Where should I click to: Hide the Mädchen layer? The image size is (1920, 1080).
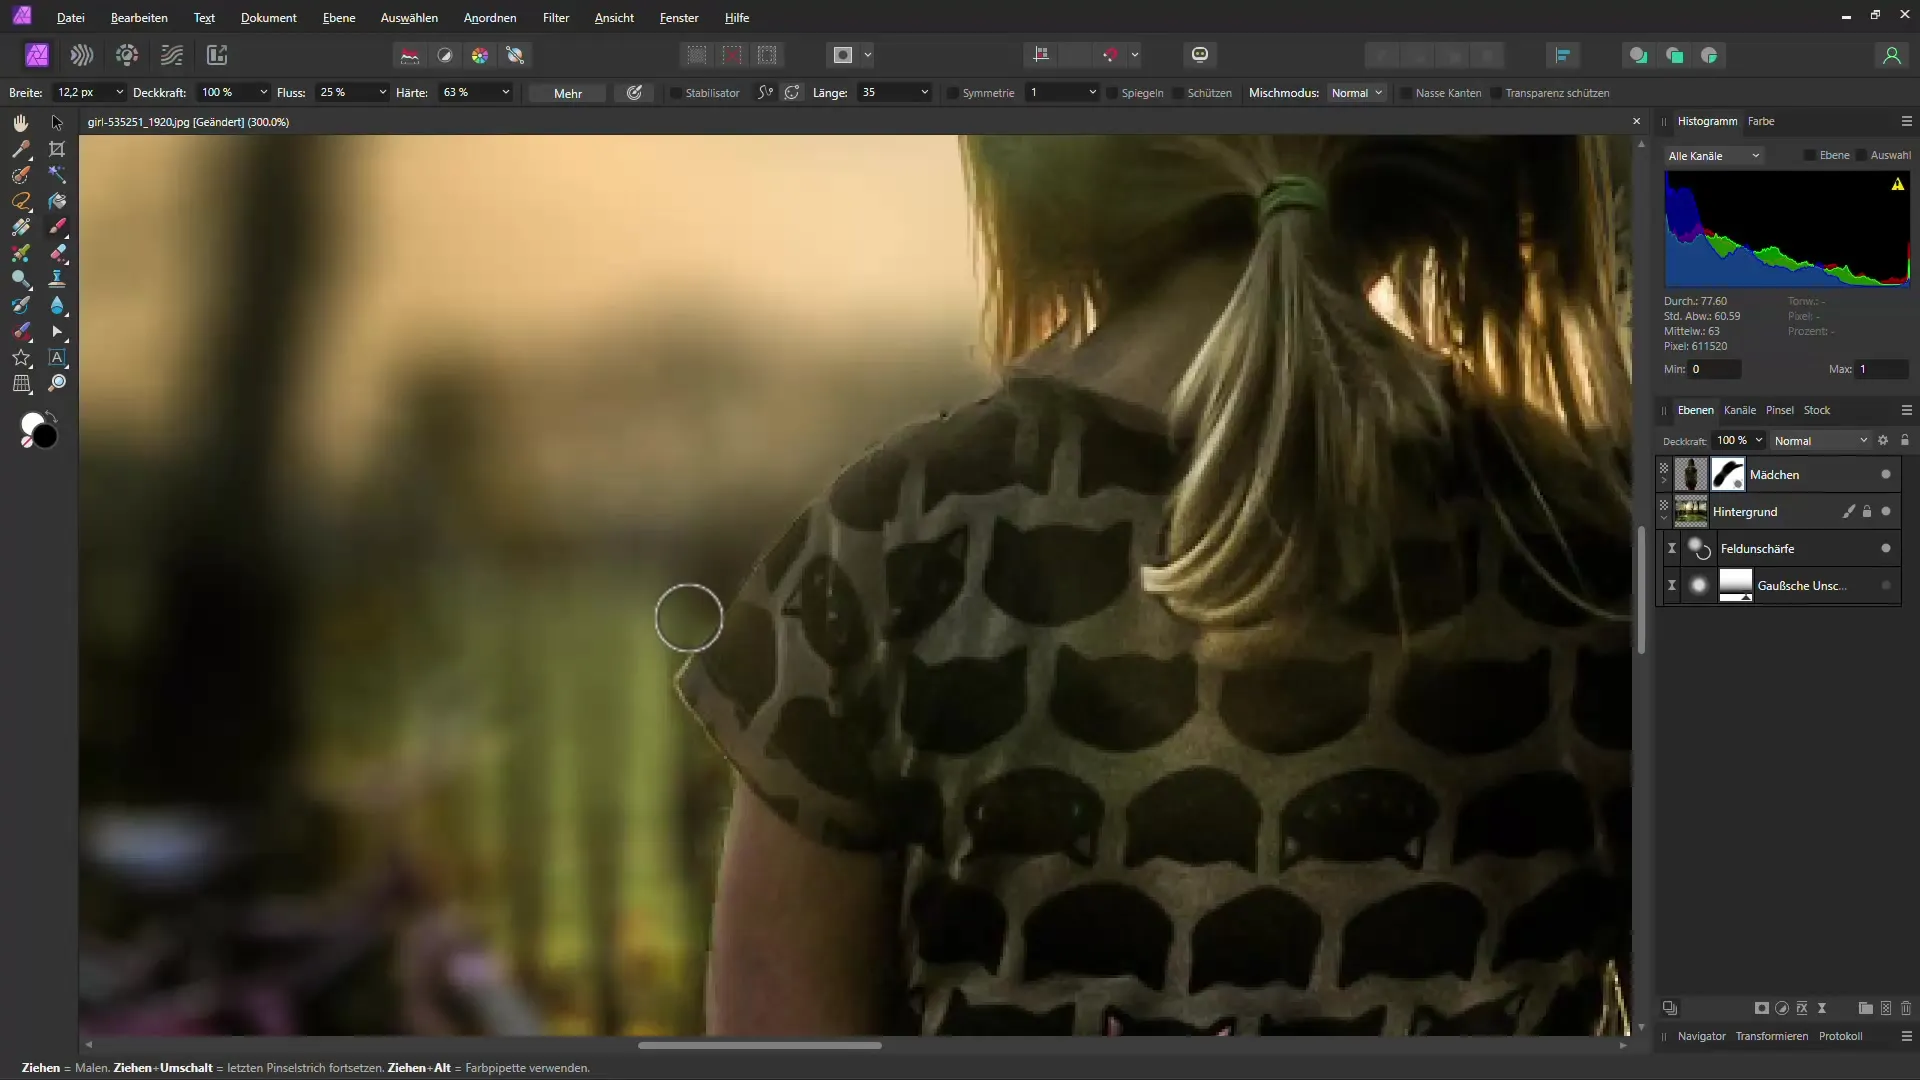pyautogui.click(x=1886, y=475)
